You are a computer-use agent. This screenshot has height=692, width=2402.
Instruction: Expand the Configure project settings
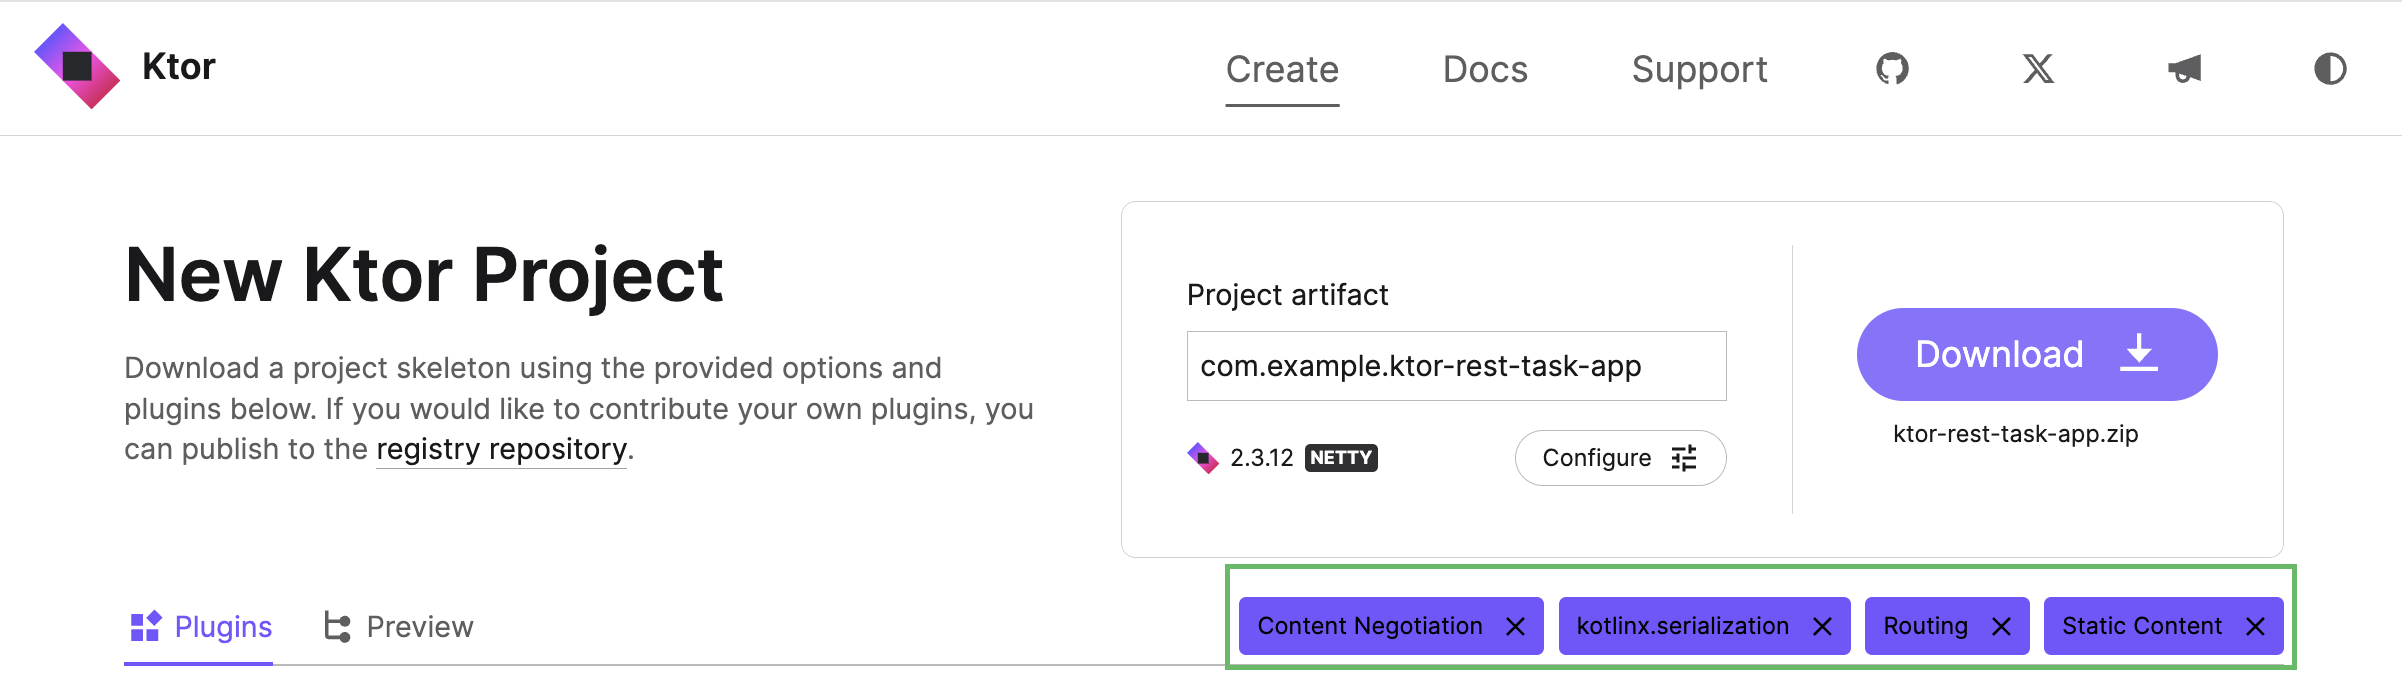1620,458
